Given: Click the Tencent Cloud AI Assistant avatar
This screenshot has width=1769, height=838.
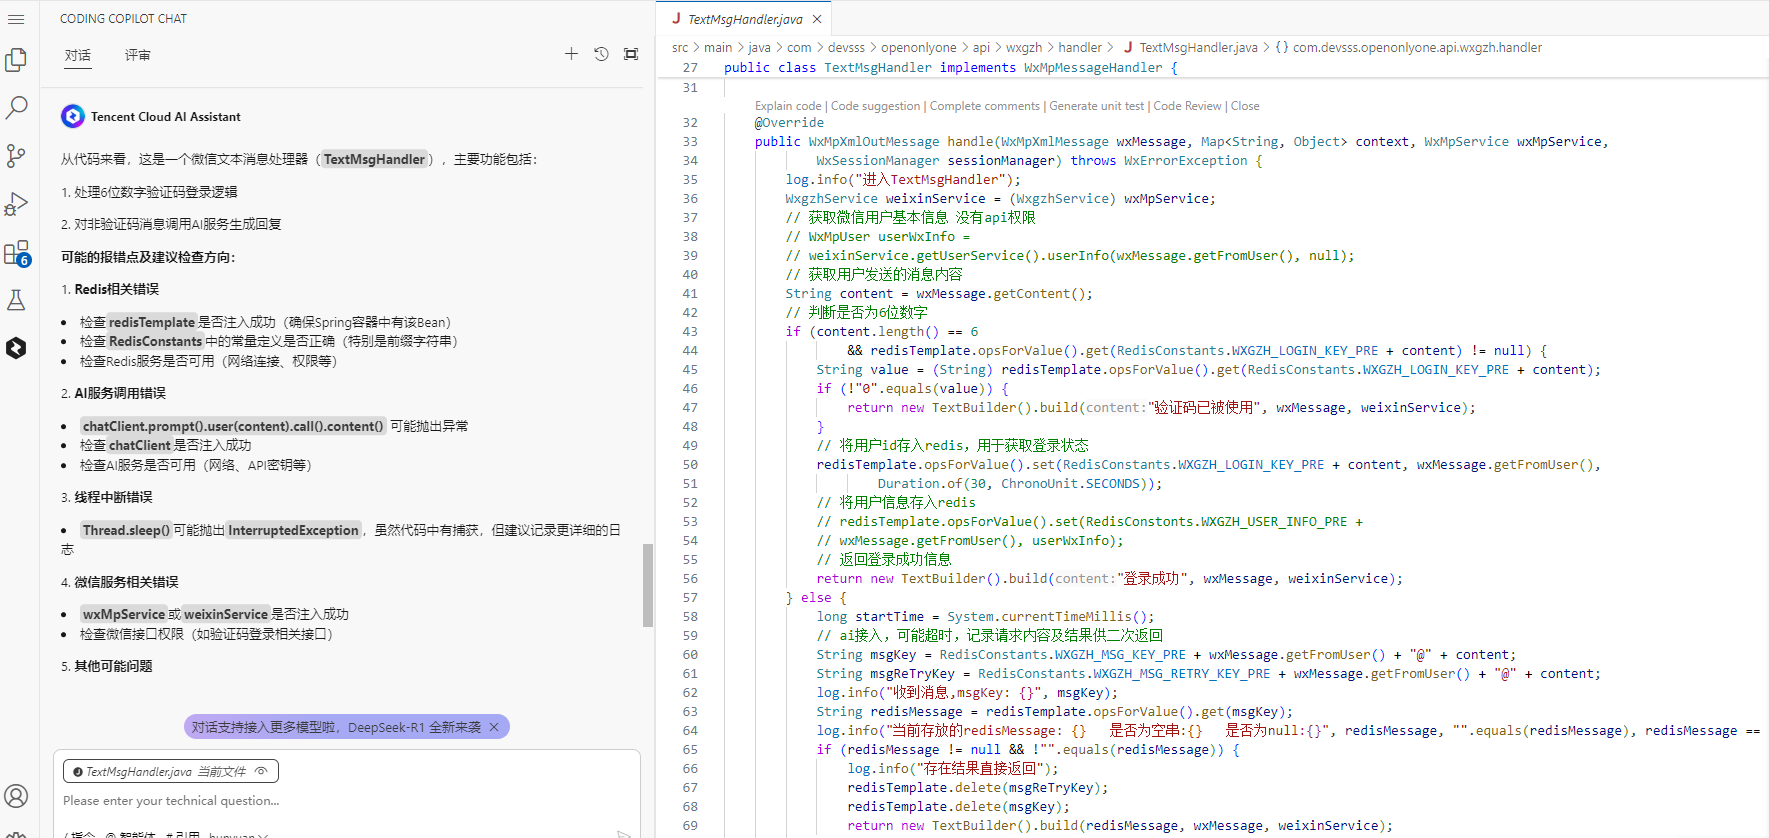Looking at the screenshot, I should (73, 116).
